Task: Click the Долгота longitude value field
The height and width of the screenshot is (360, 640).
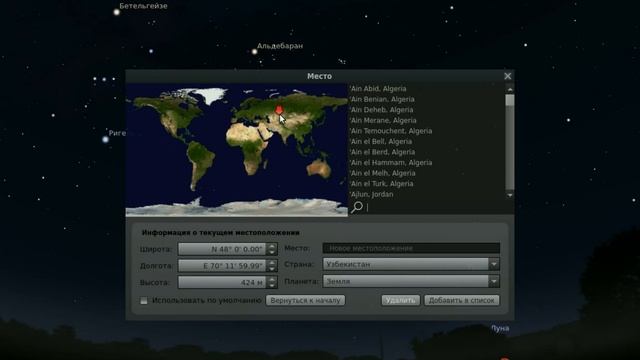Action: click(223, 266)
